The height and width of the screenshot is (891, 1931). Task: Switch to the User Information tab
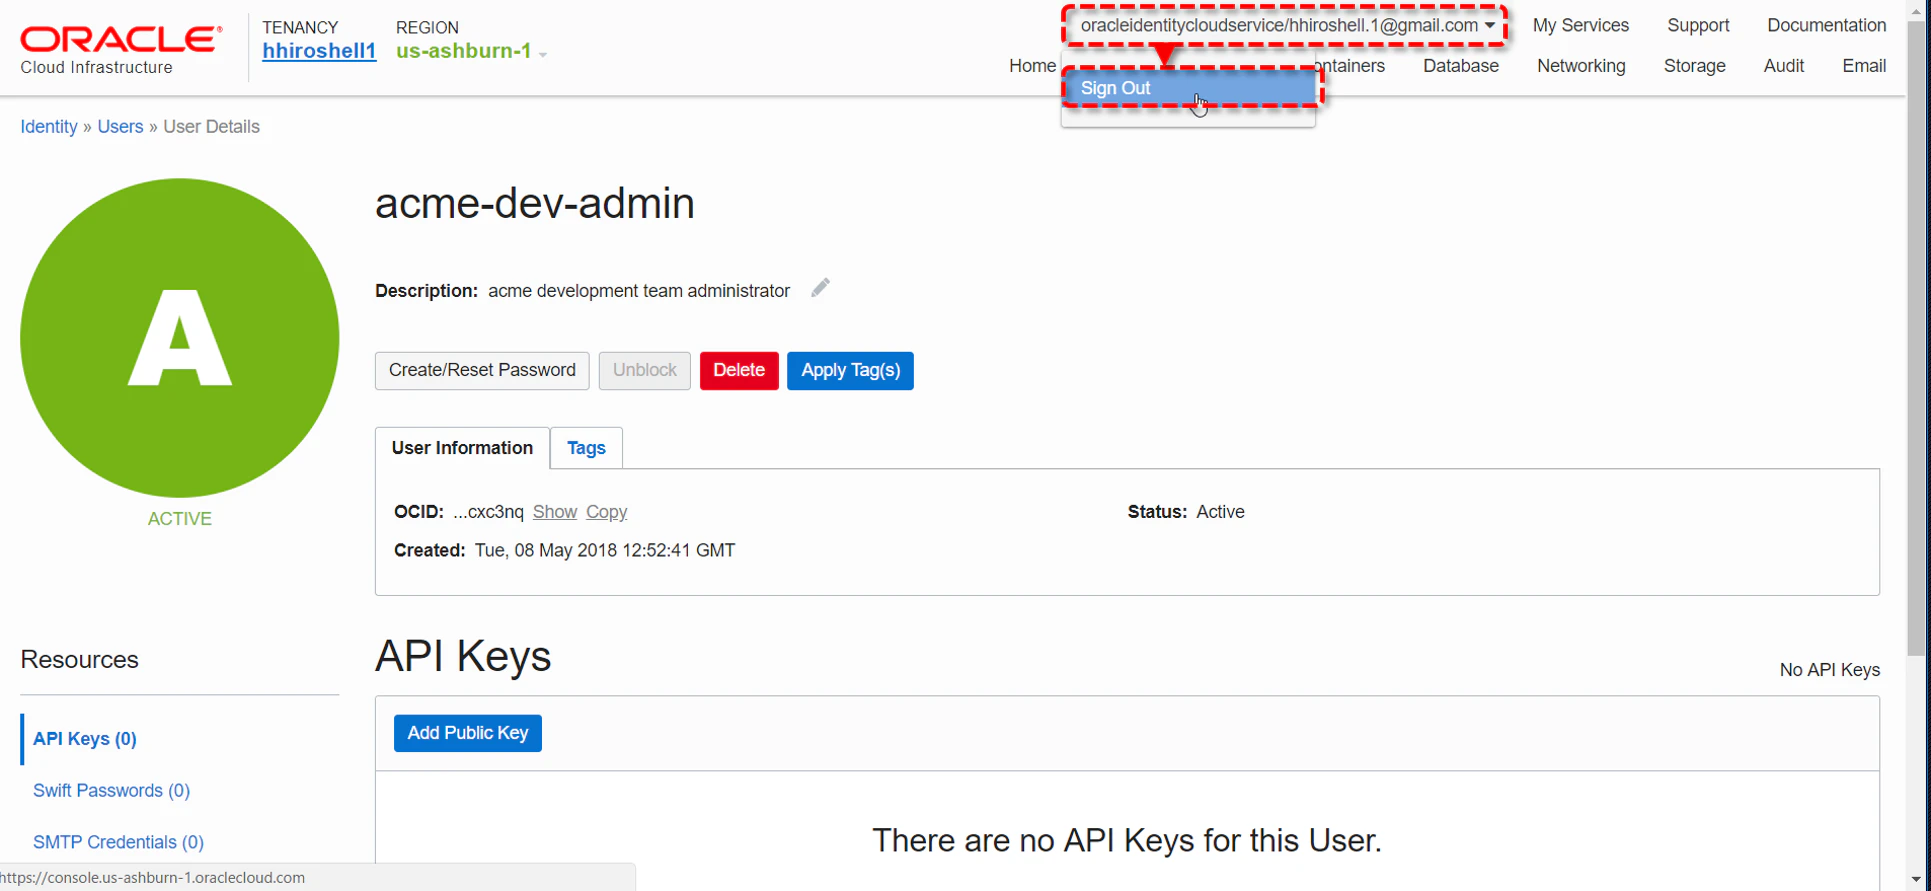tap(462, 448)
